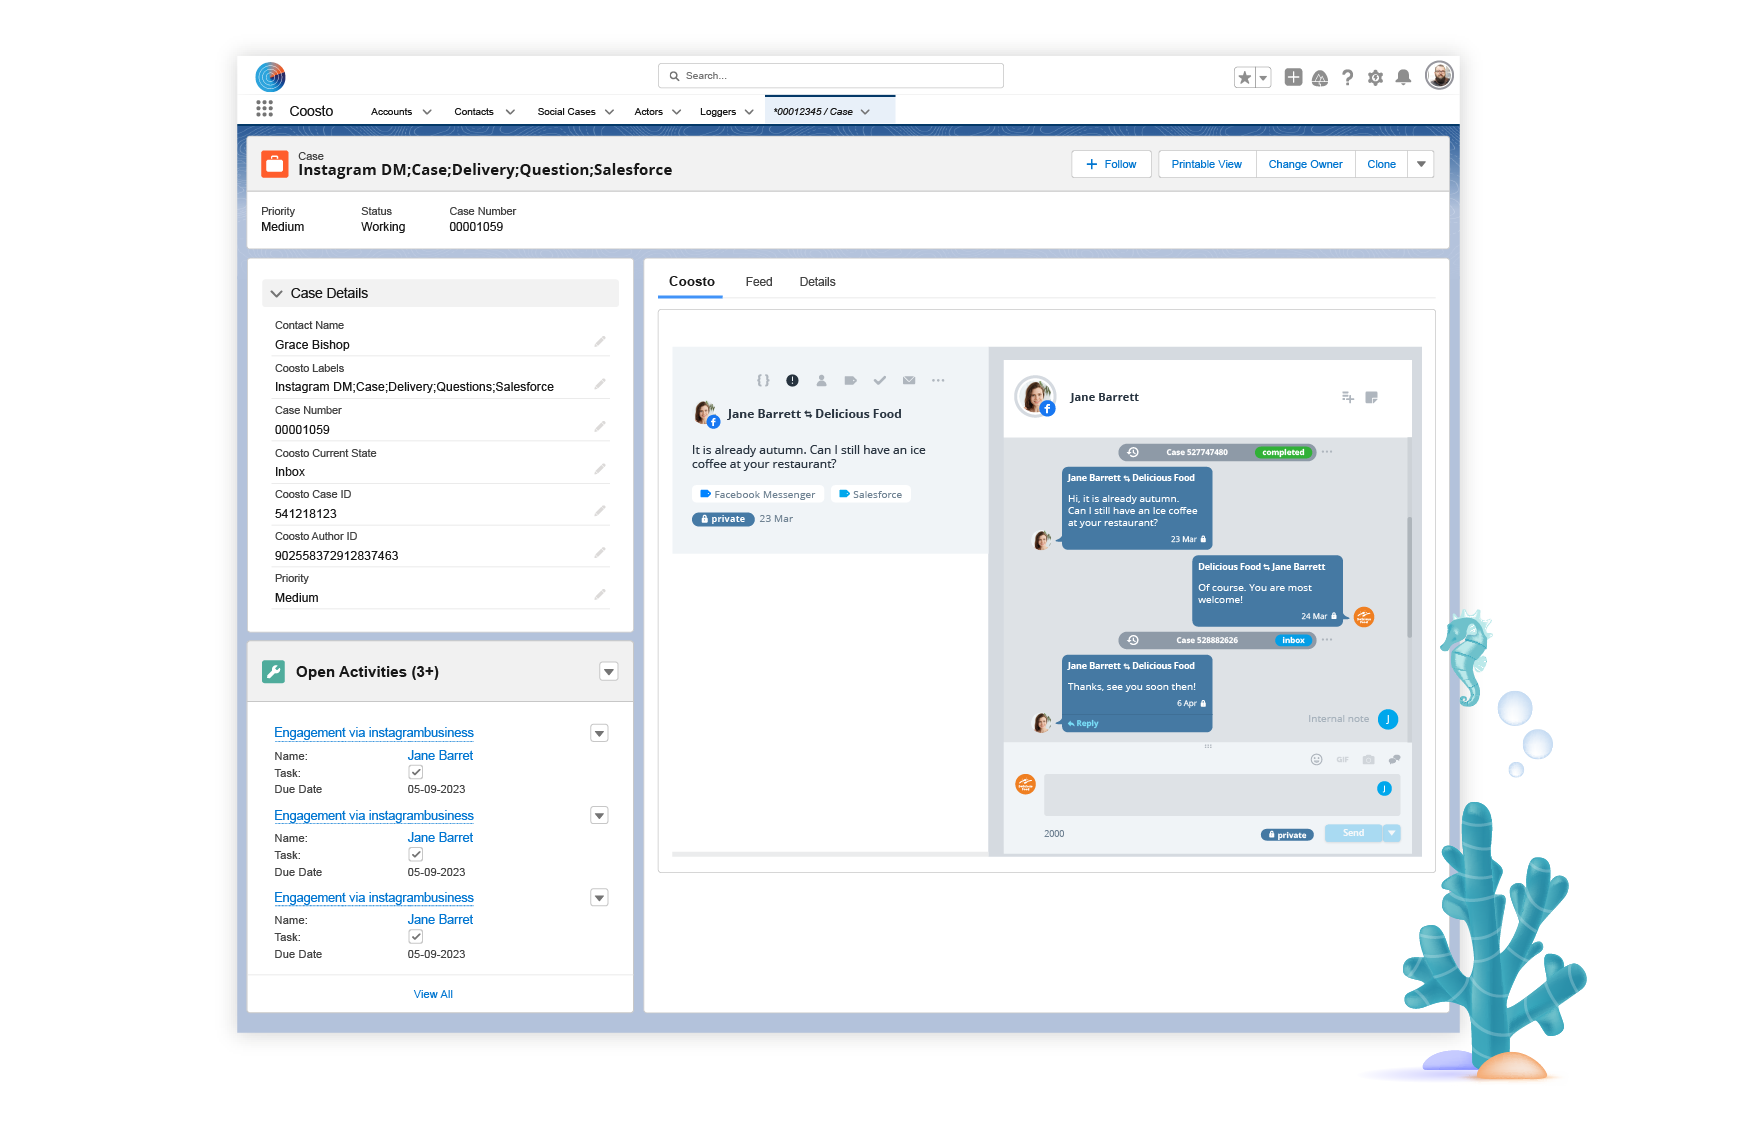1759x1125 pixels.
Task: Toggle the private badge in reply box
Action: (1287, 835)
